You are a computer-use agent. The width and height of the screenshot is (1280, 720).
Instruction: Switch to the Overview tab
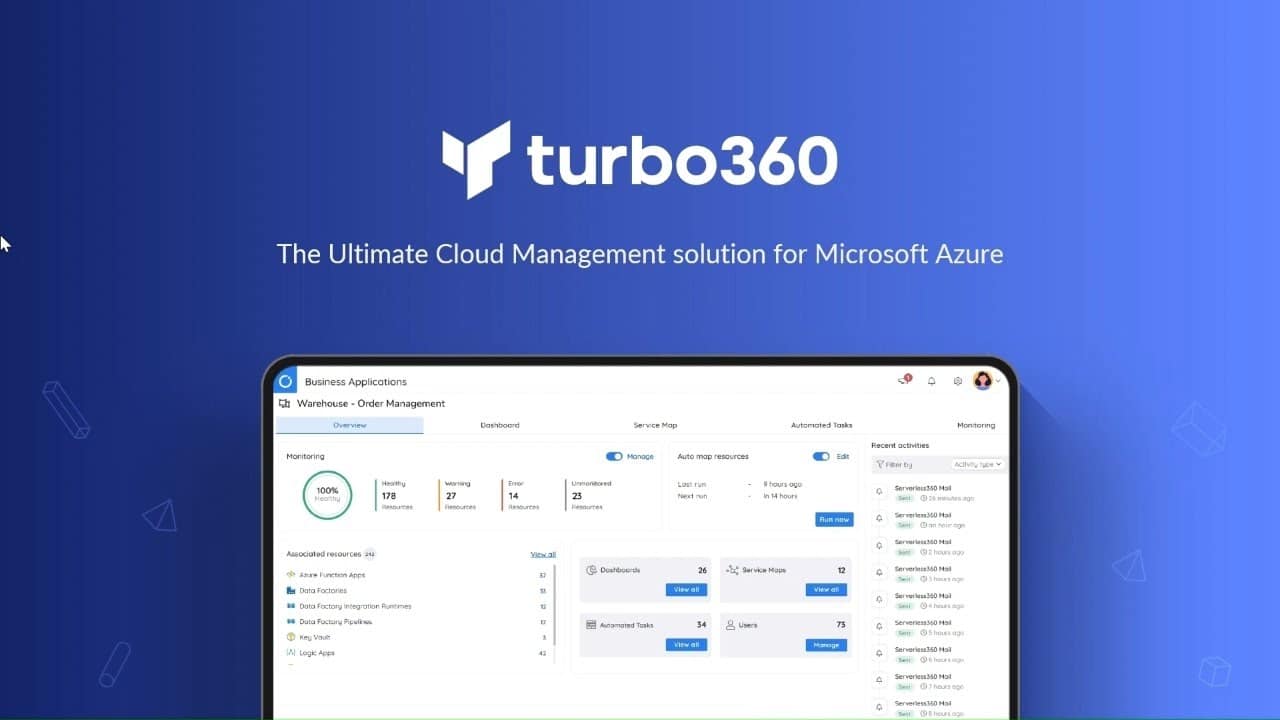coord(350,425)
